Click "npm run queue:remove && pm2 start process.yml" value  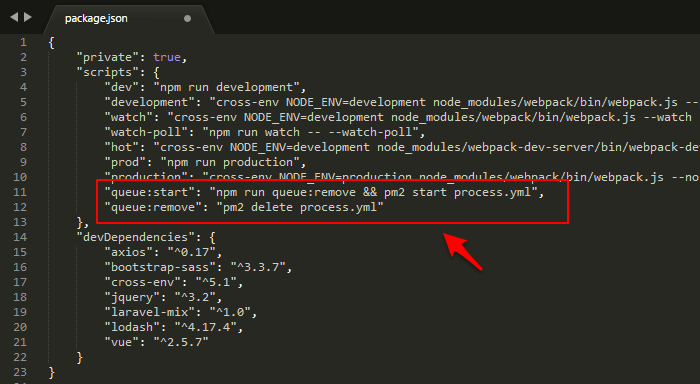373,192
